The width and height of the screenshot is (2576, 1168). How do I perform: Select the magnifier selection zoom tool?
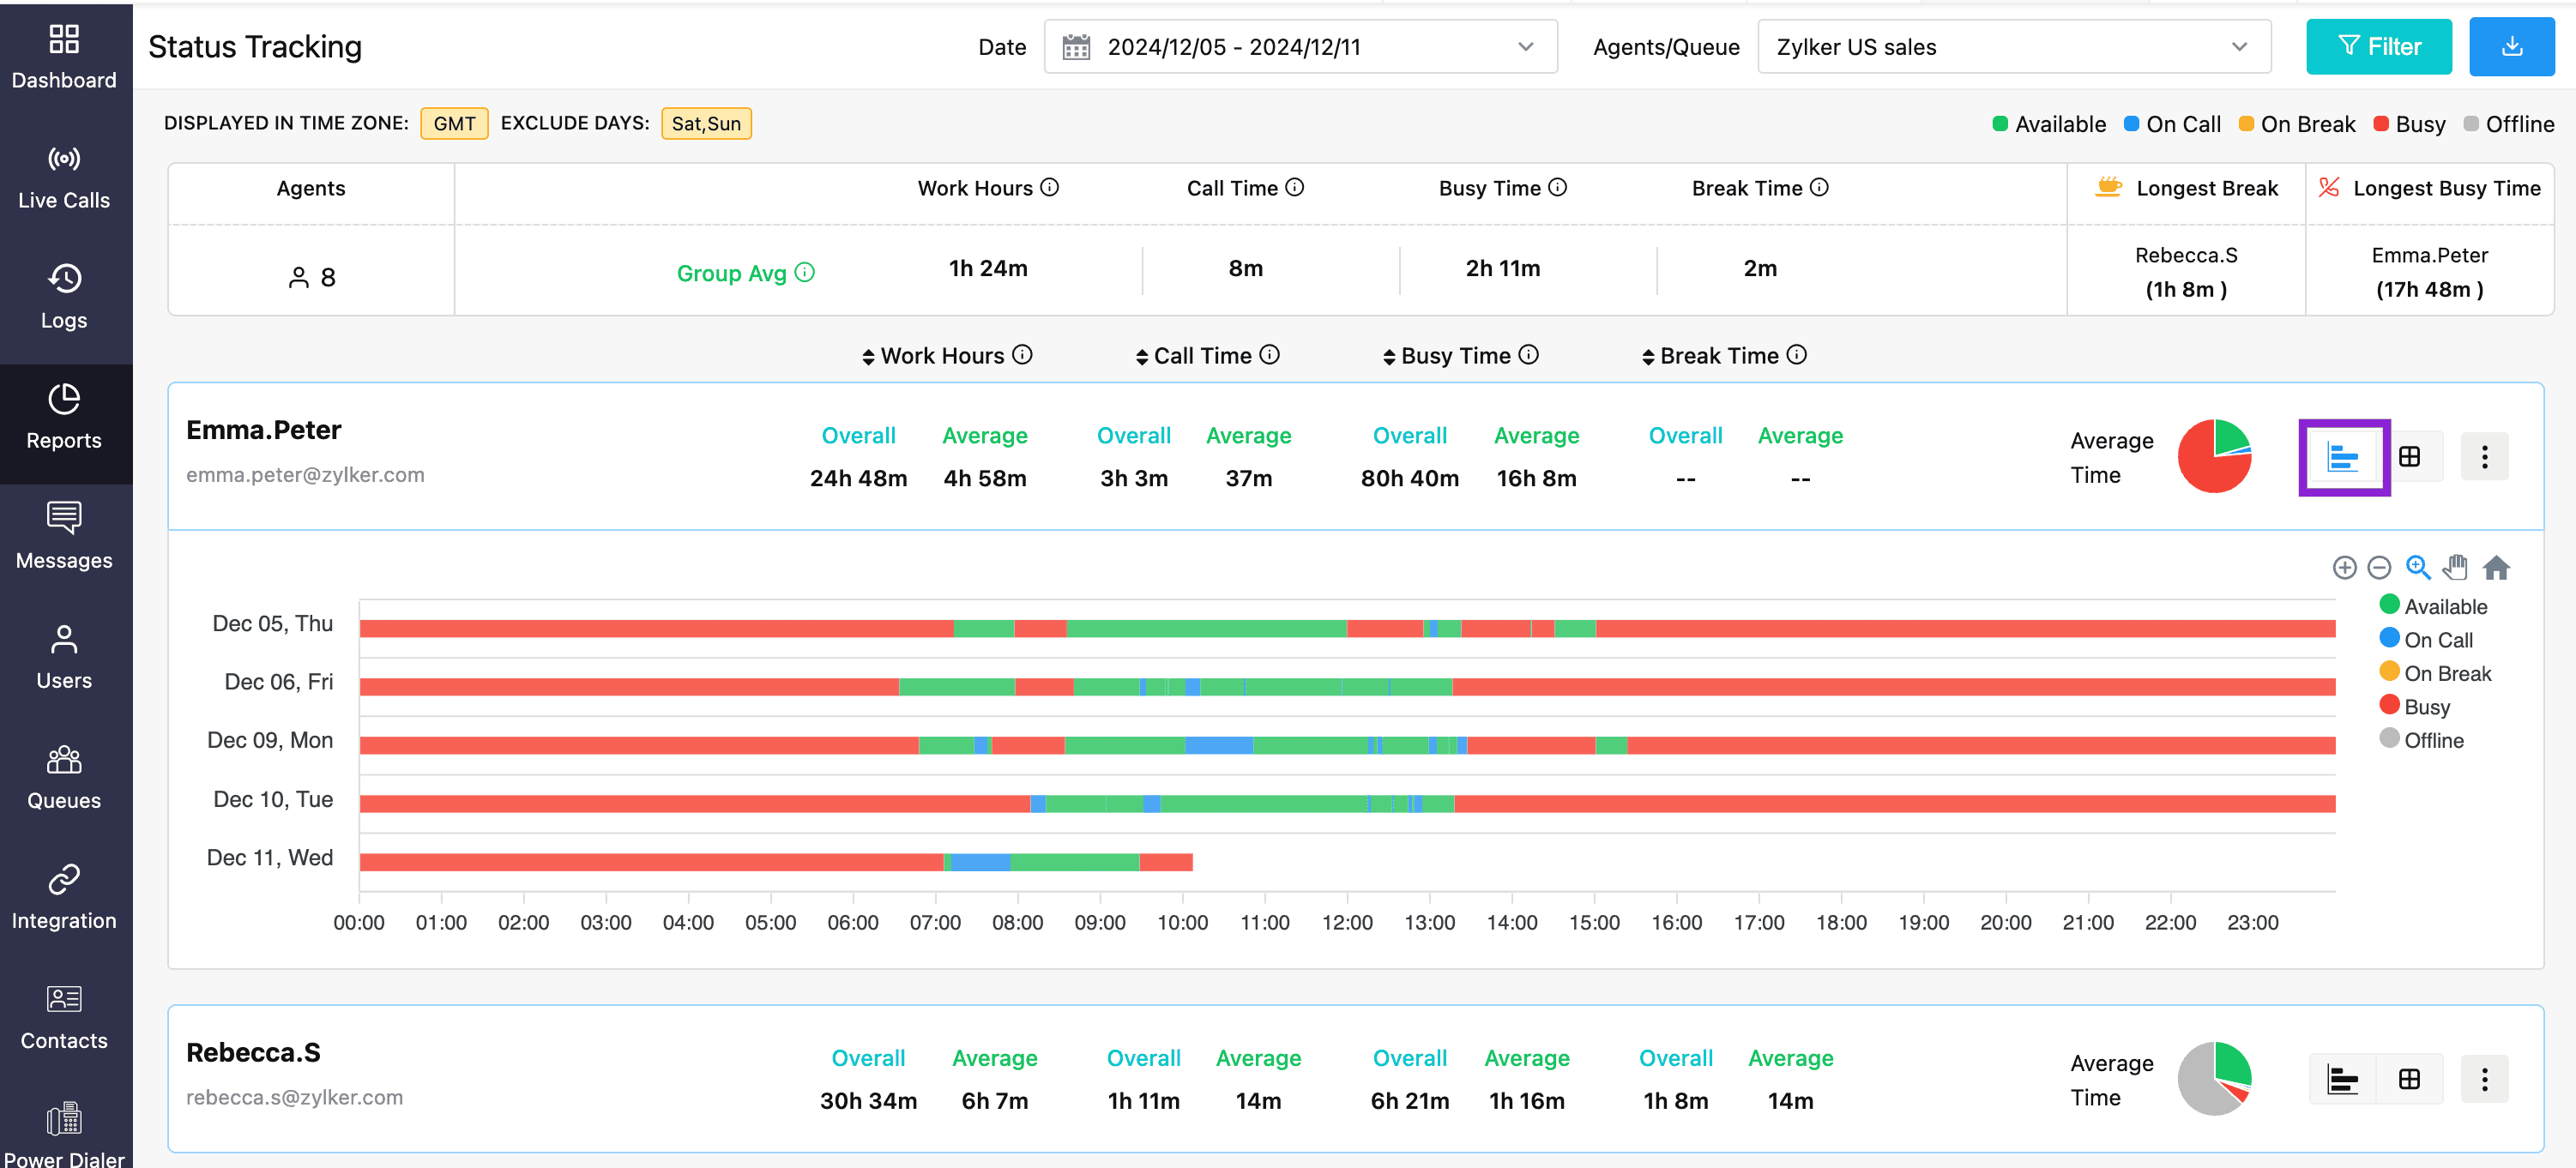coord(2417,567)
